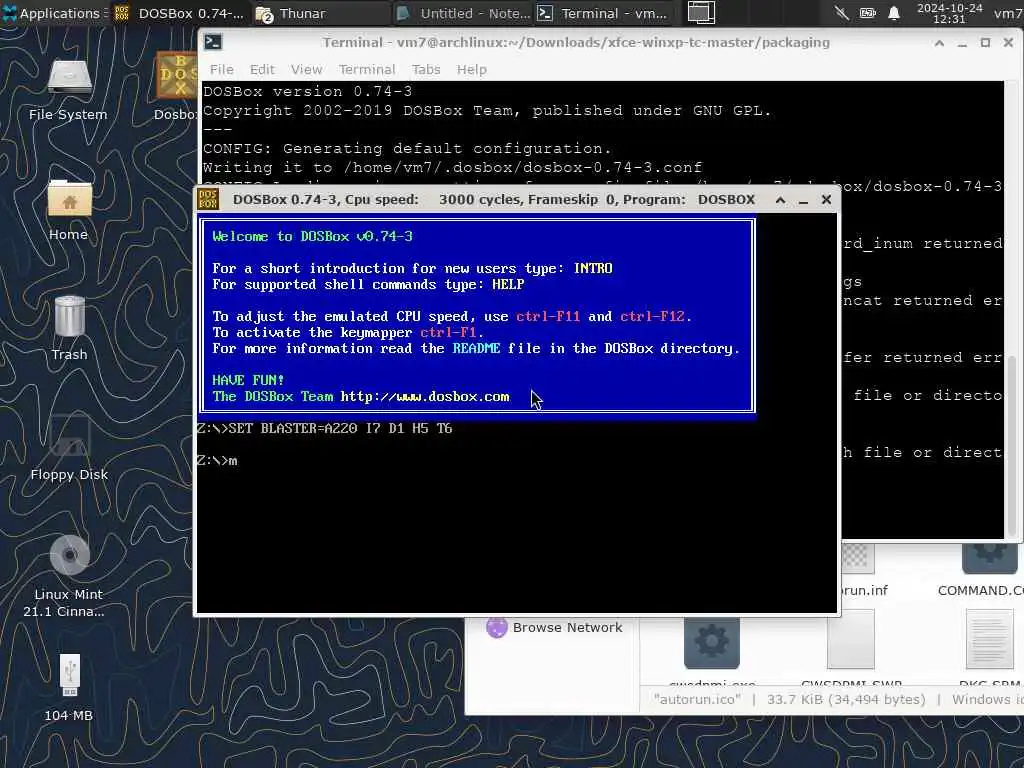Click the Thunar status bar file size text
The height and width of the screenshot is (768, 1024).
pyautogui.click(x=846, y=699)
